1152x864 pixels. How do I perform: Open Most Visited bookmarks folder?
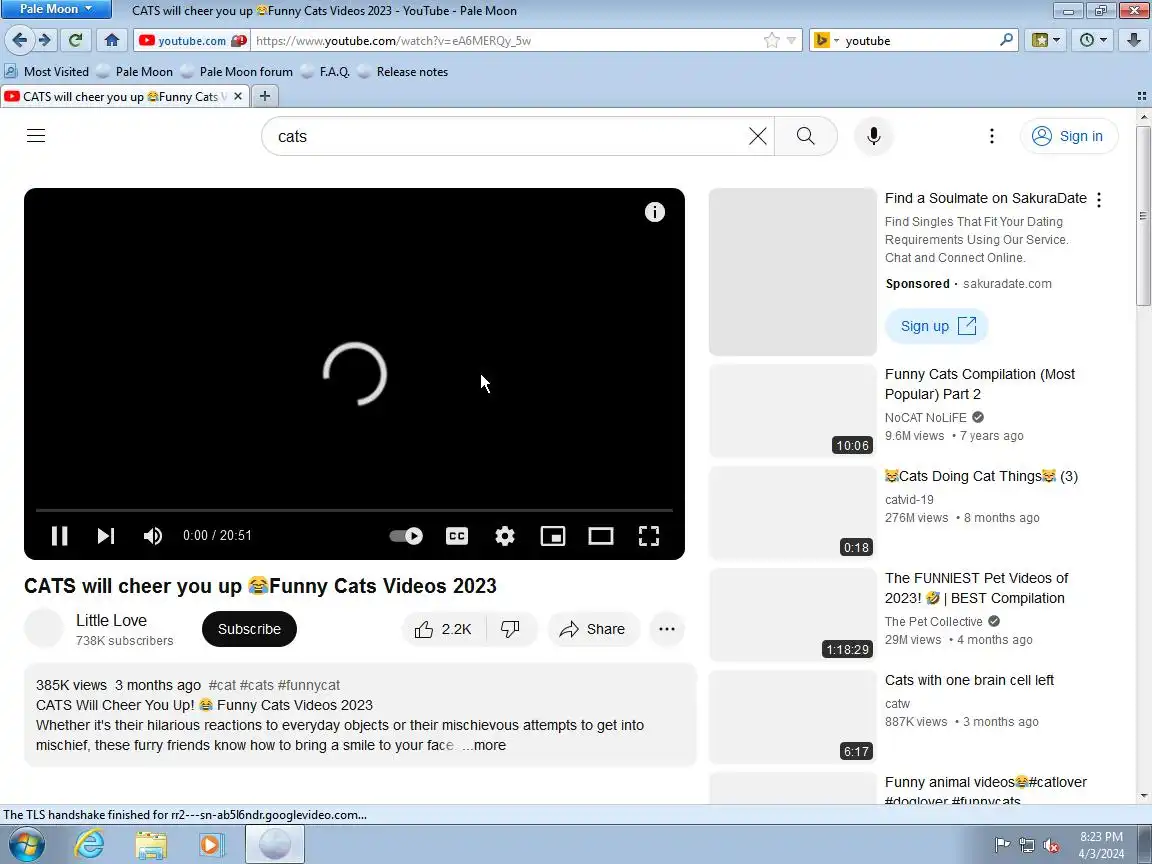(x=46, y=71)
